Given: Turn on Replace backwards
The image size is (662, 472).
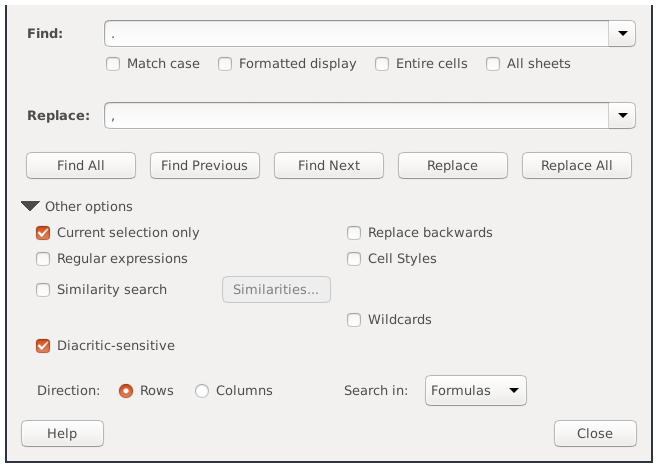Looking at the screenshot, I should pyautogui.click(x=354, y=233).
